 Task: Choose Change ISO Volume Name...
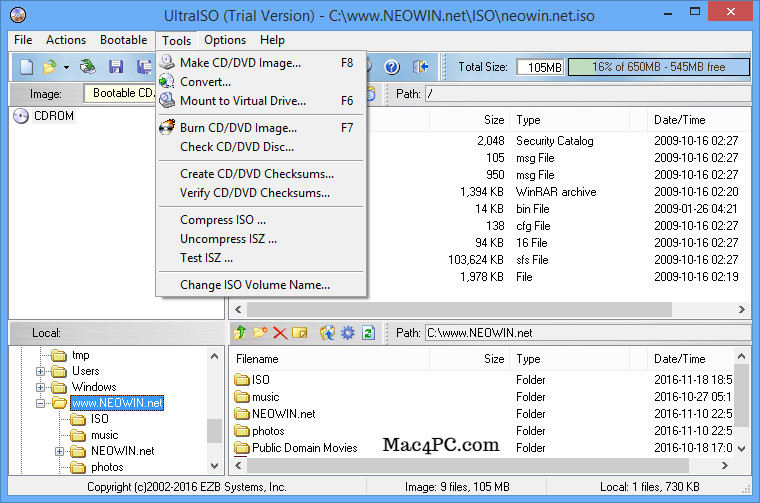pos(261,284)
